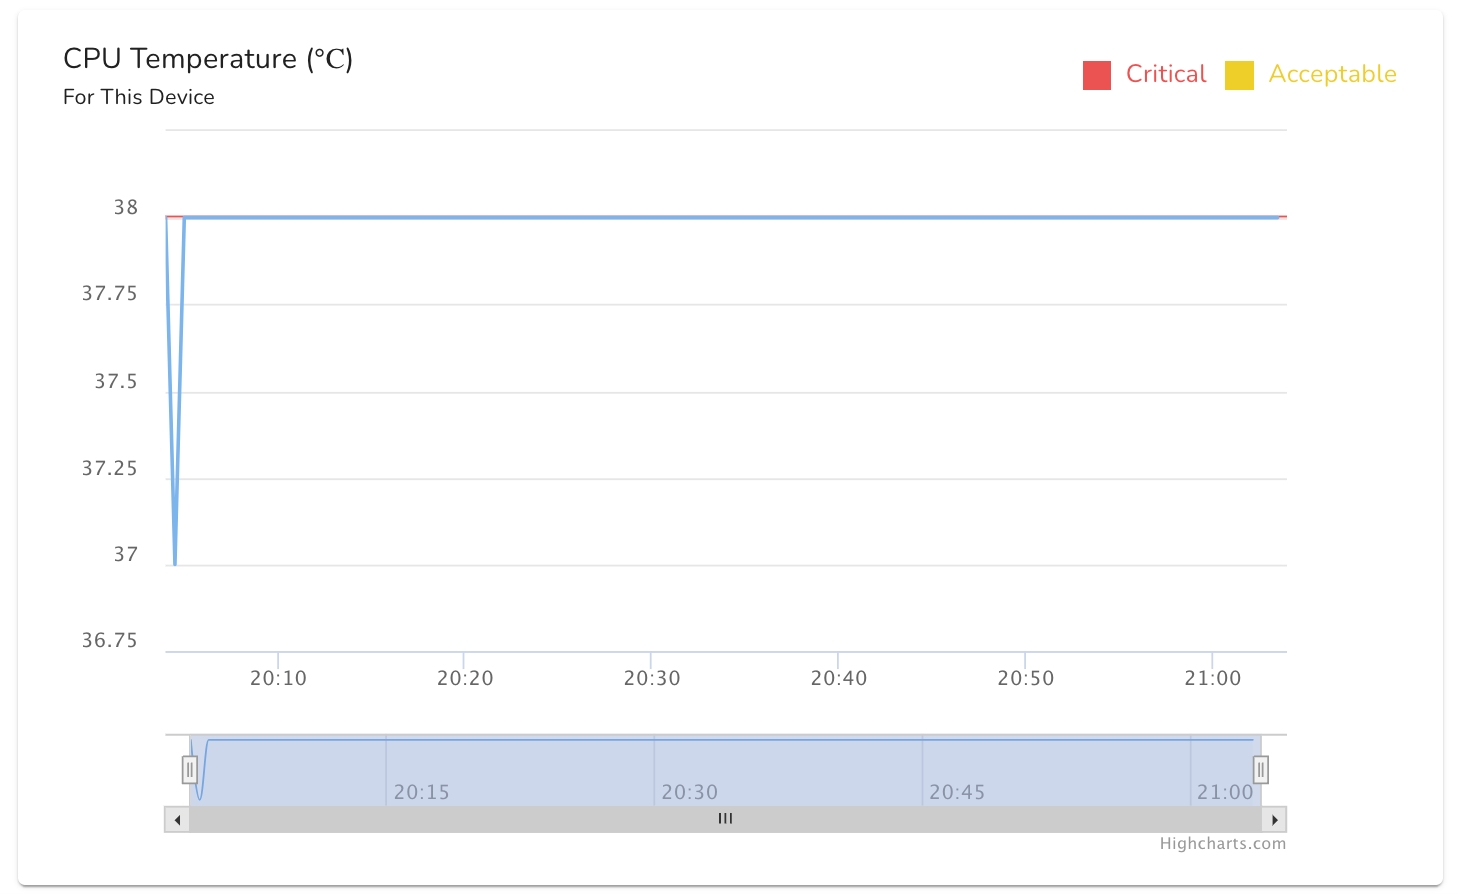This screenshot has height=894, width=1458.
Task: Click the yellow Acceptable legend swatch
Action: [x=1239, y=75]
